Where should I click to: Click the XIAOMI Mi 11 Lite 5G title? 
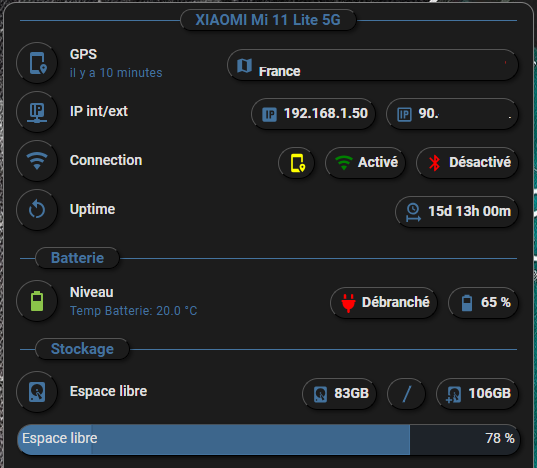tap(268, 20)
